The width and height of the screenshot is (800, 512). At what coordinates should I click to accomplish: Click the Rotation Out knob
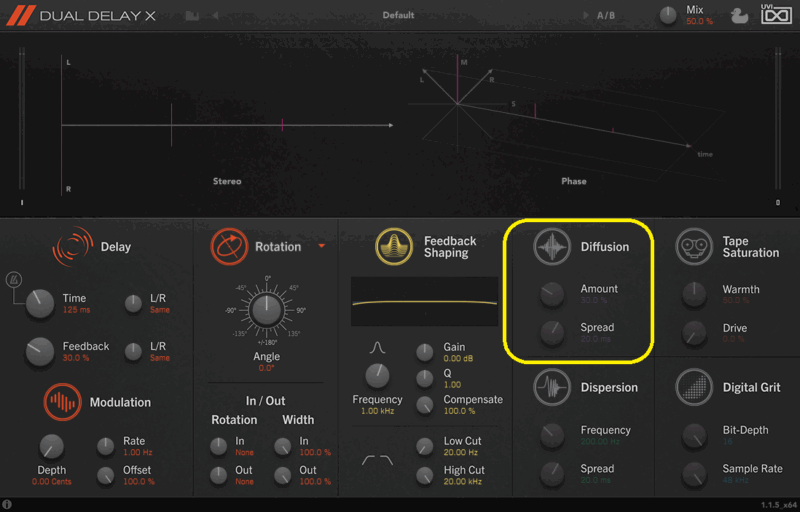[218, 475]
